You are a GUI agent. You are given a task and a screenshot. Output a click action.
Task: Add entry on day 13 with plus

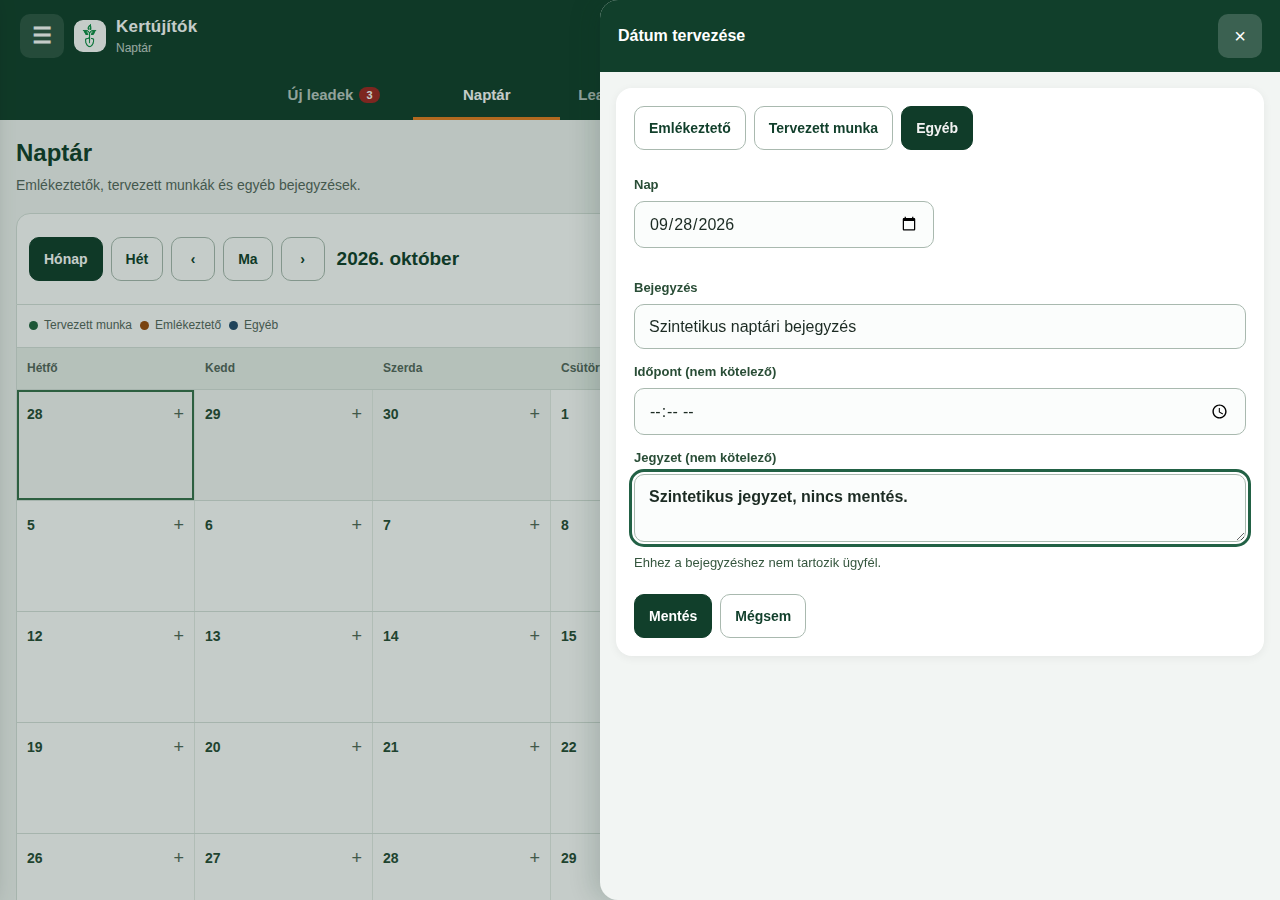pos(357,635)
